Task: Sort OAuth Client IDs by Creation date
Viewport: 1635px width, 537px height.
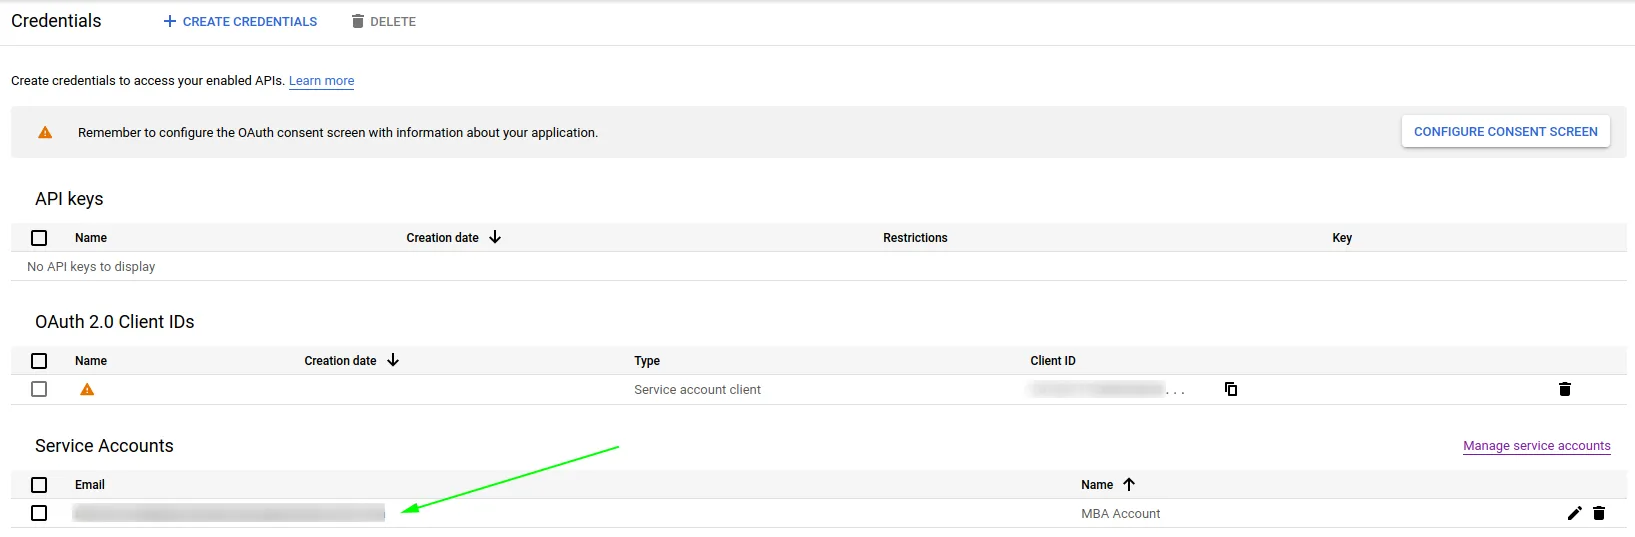Action: pyautogui.click(x=393, y=360)
